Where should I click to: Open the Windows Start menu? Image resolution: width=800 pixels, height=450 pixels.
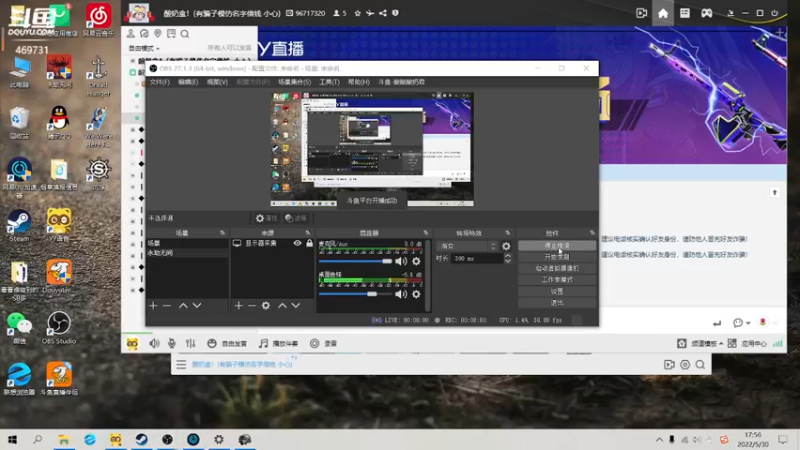coord(12,439)
